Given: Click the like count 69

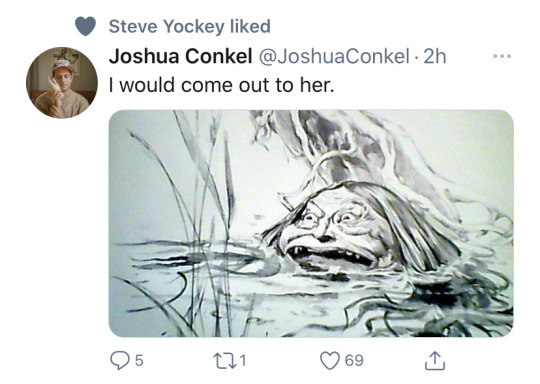Looking at the screenshot, I should [354, 361].
